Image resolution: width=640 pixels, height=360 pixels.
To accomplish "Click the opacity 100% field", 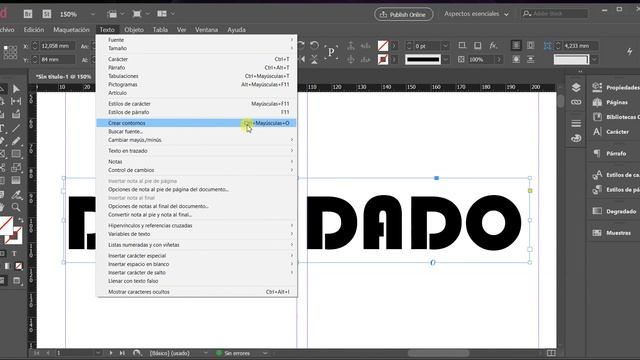I will click(x=481, y=60).
